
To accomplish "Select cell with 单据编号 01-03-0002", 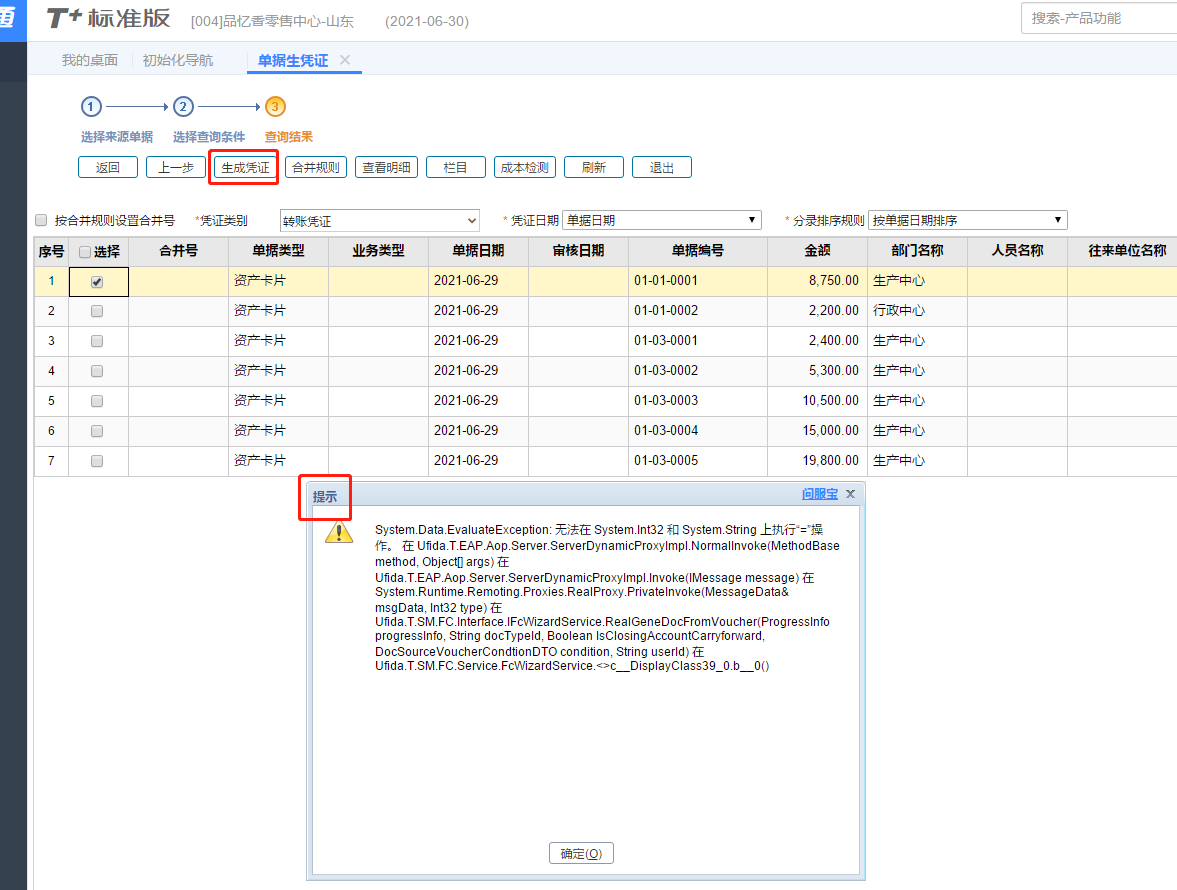I will [x=698, y=371].
